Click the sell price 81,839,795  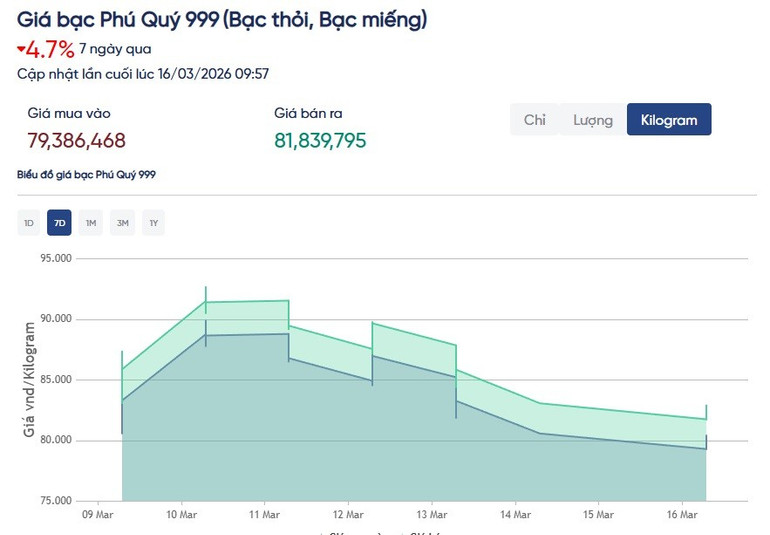pos(320,141)
